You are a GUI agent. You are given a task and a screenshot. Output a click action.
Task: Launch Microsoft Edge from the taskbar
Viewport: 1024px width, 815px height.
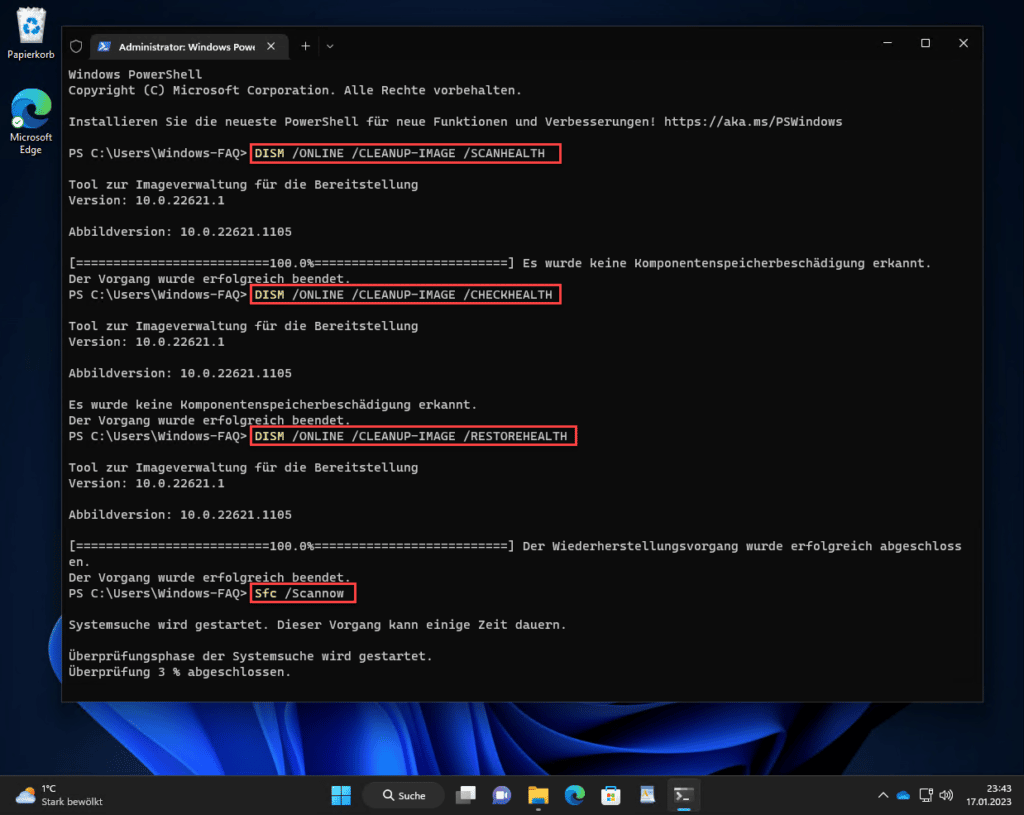click(x=575, y=795)
